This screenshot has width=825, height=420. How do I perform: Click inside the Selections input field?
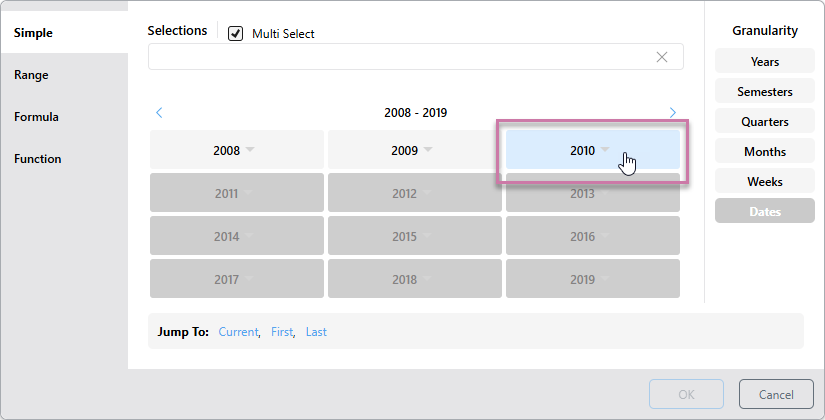(x=400, y=57)
